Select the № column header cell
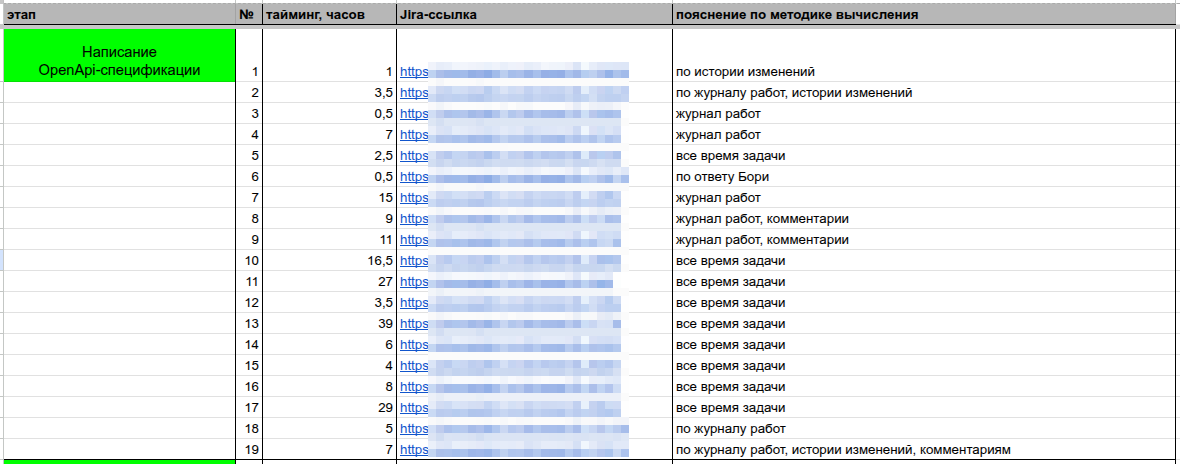Viewport: 1180px width, 464px height. pos(249,14)
